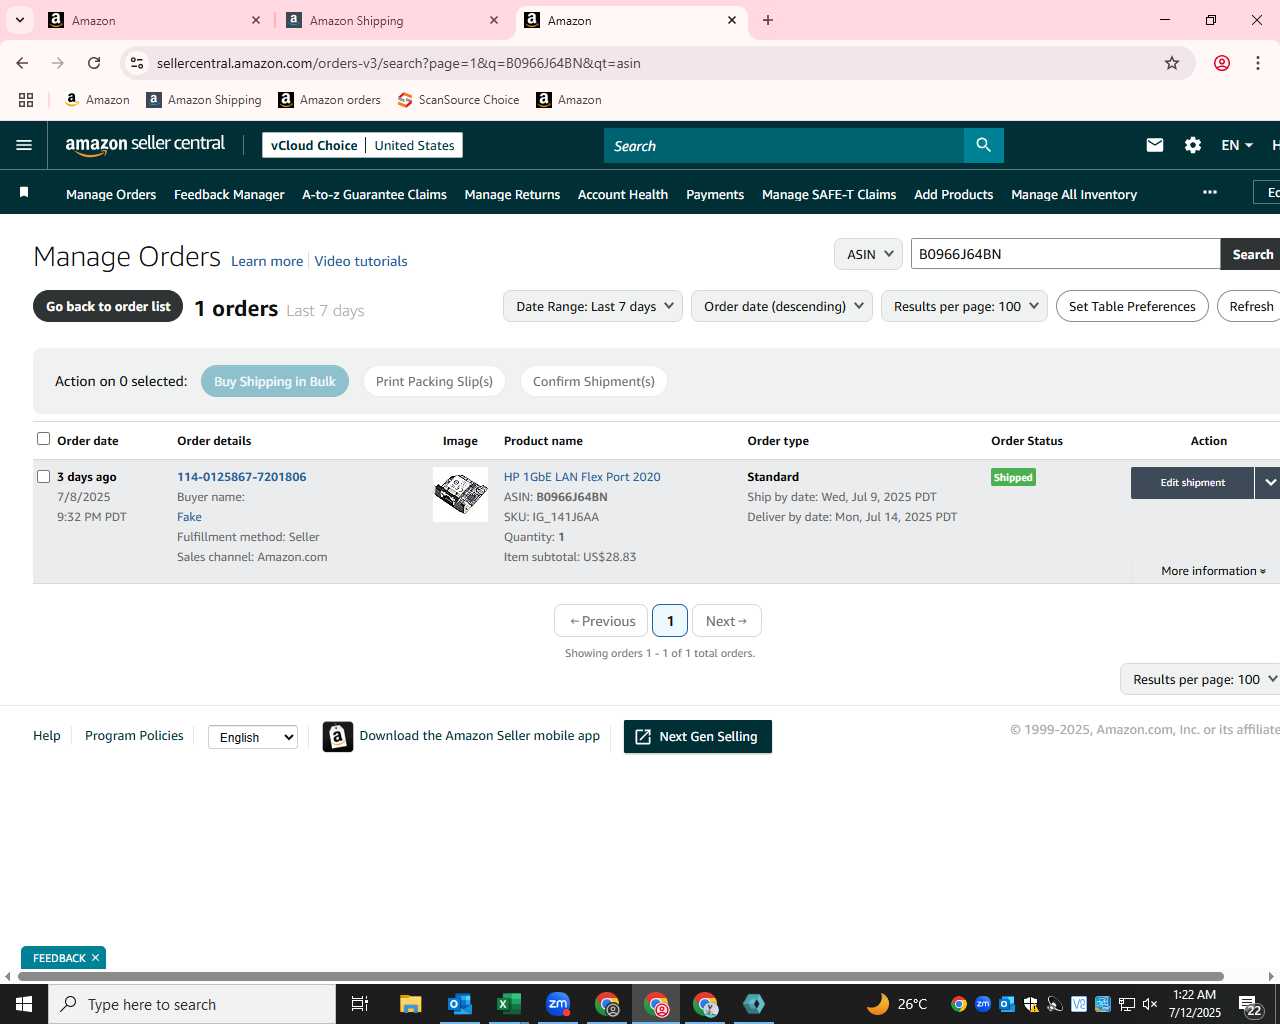The height and width of the screenshot is (1024, 1280).
Task: Click page 1 pagination button
Action: [670, 620]
